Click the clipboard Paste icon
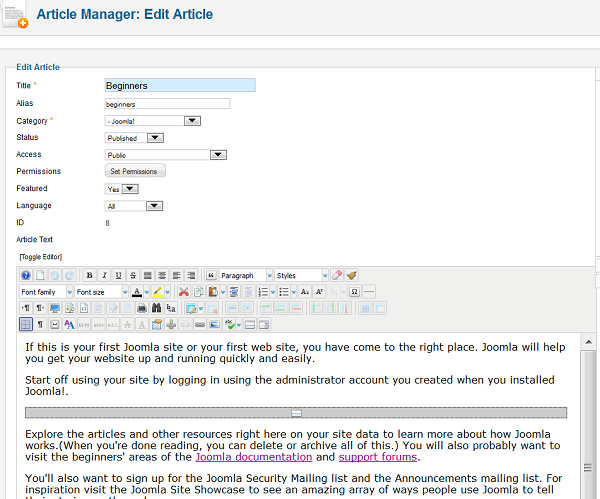The width and height of the screenshot is (600, 499). [x=213, y=292]
